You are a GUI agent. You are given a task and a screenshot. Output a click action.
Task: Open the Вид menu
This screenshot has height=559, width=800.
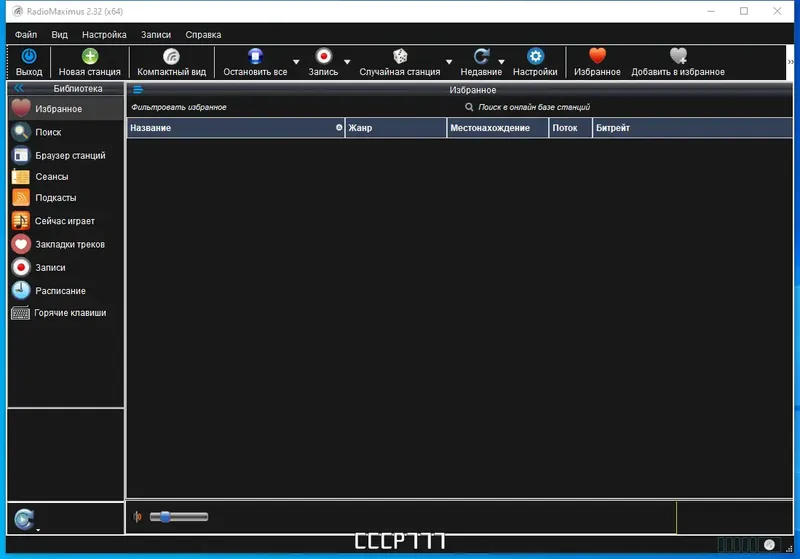(60, 35)
